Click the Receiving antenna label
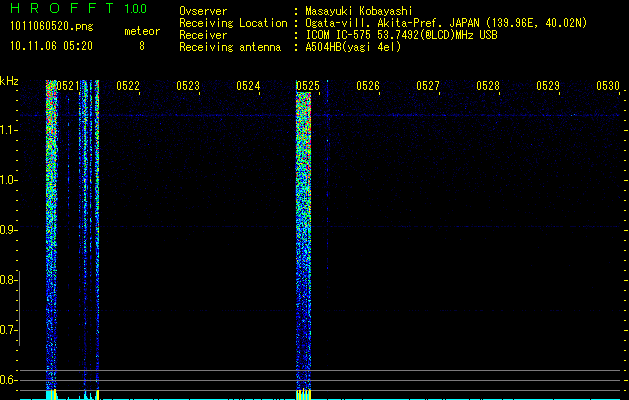The width and height of the screenshot is (629, 400). (230, 47)
